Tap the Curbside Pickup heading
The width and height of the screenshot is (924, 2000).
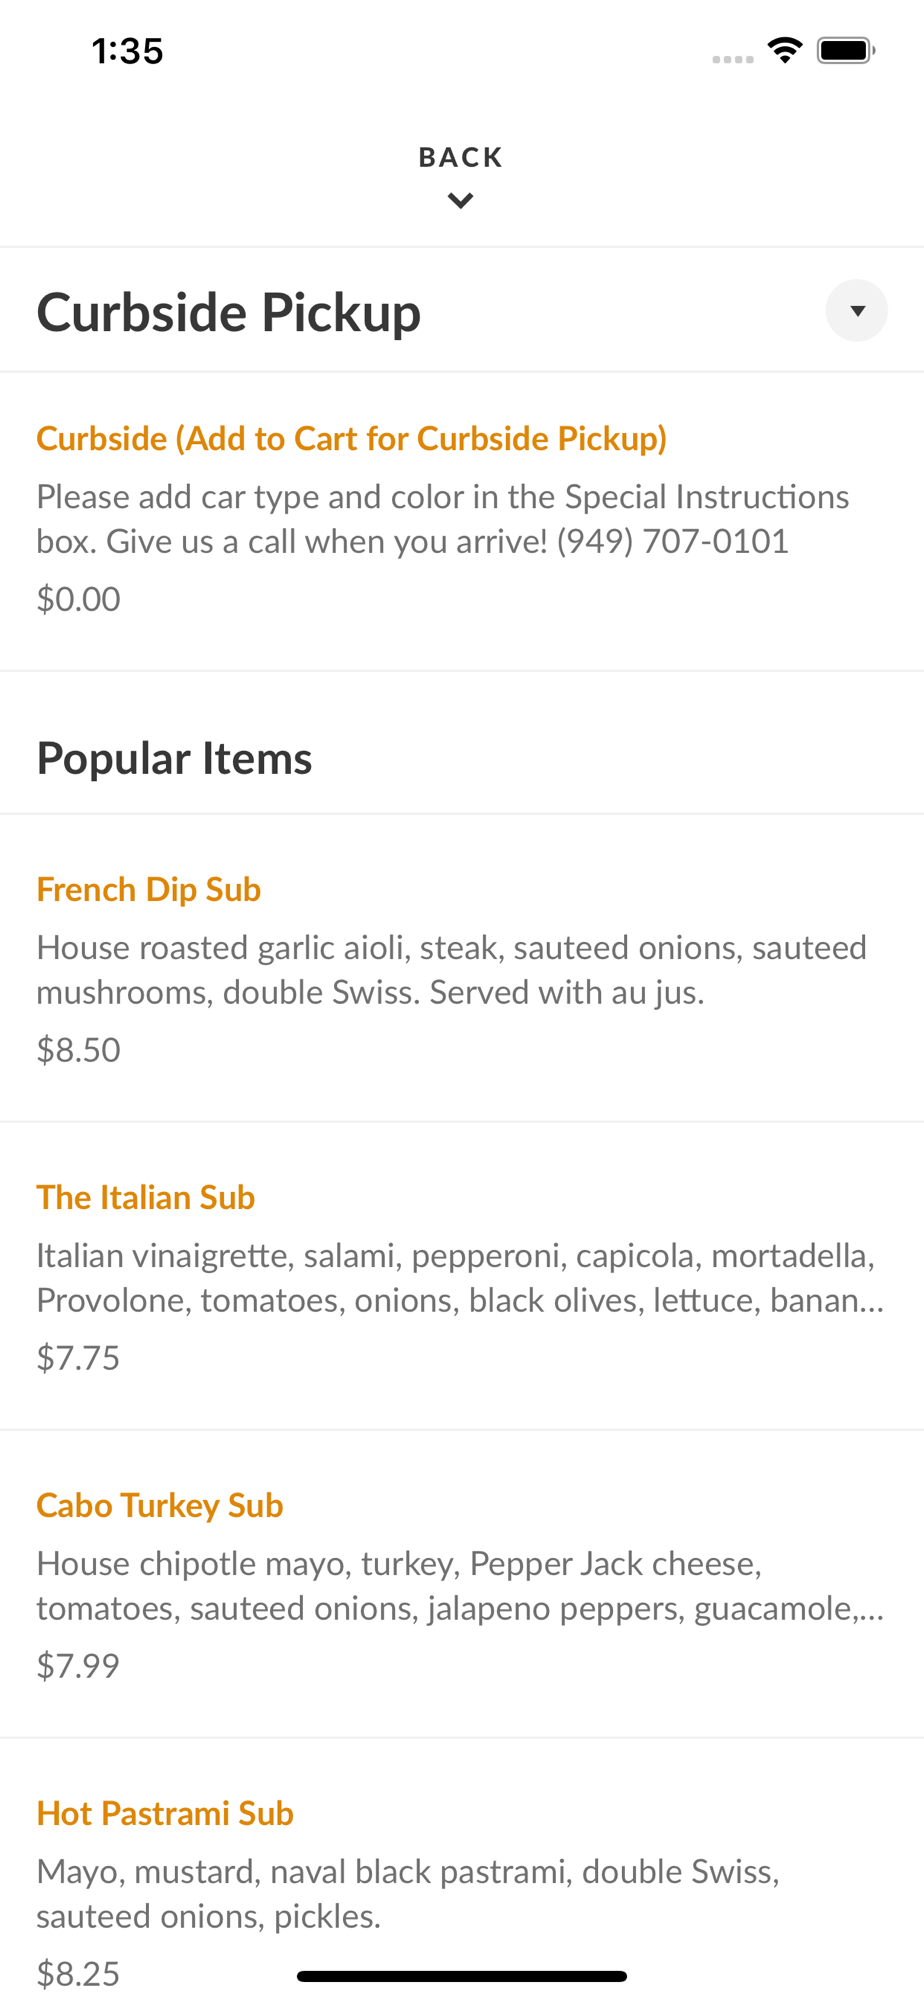coord(229,312)
